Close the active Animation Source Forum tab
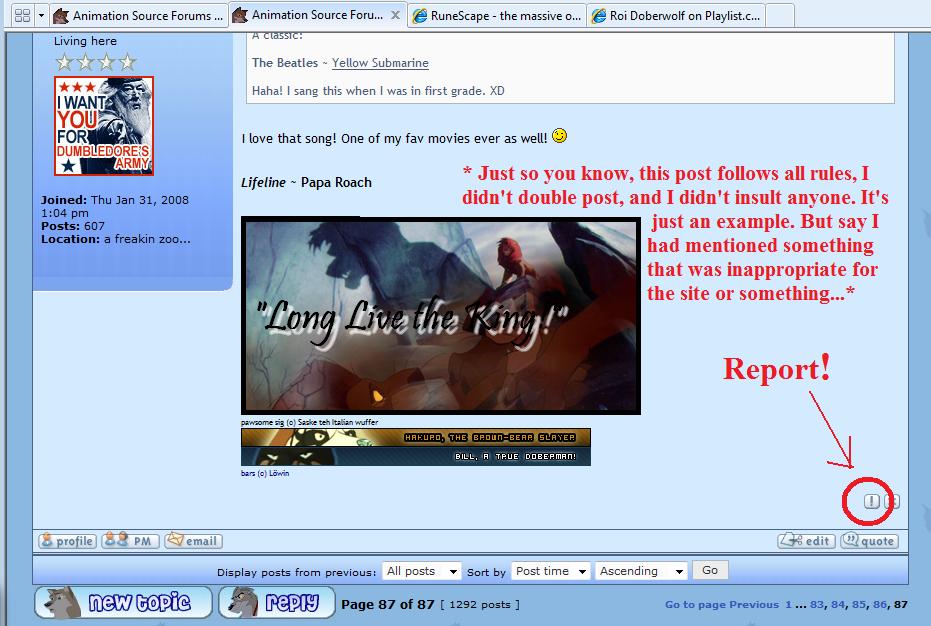931x626 pixels. point(395,15)
